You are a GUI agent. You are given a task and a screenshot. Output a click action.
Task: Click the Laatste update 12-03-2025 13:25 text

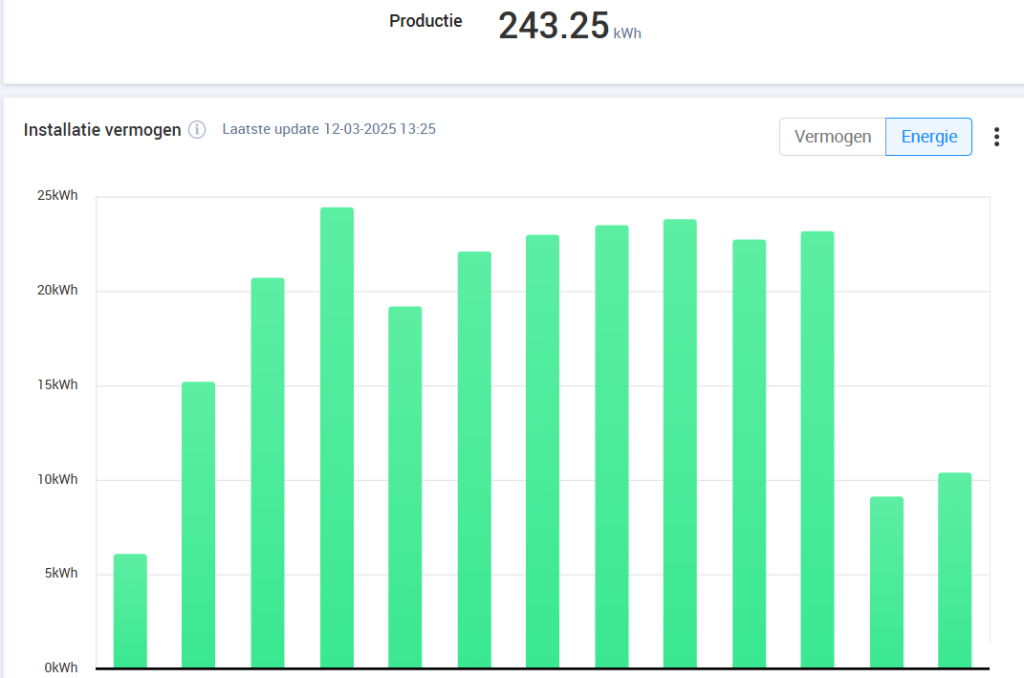coord(329,129)
